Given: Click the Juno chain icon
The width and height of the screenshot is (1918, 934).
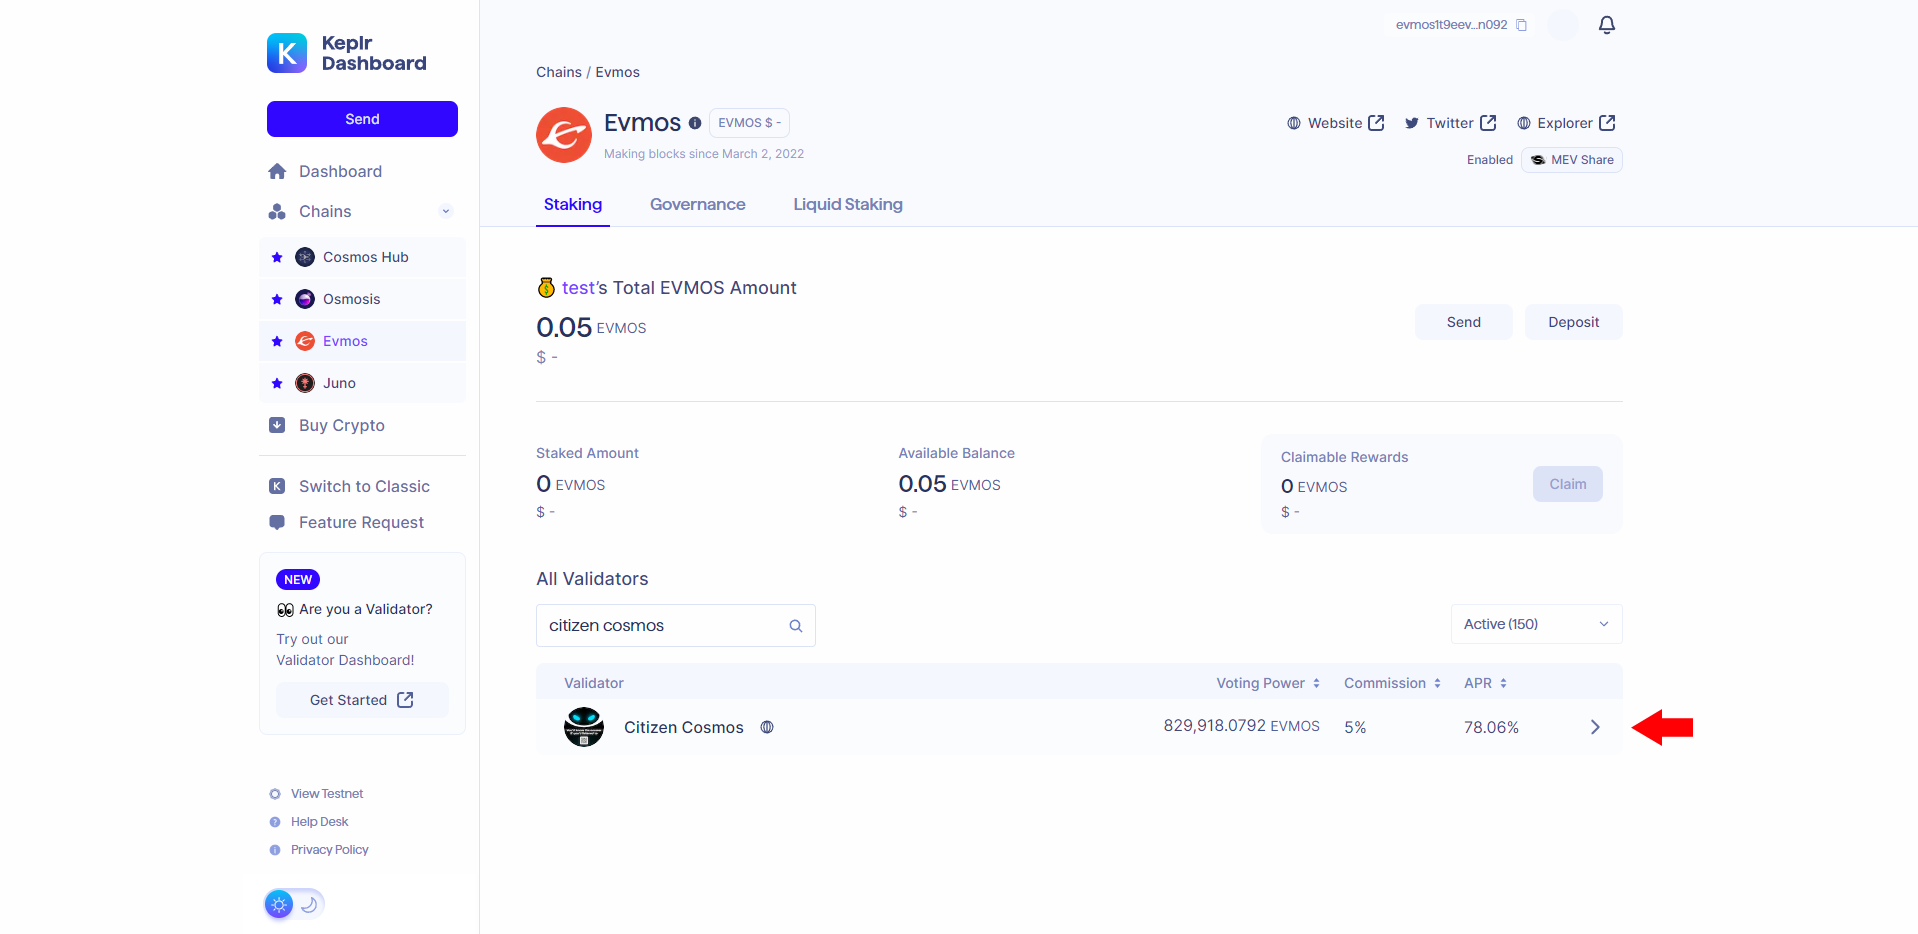Looking at the screenshot, I should point(305,383).
